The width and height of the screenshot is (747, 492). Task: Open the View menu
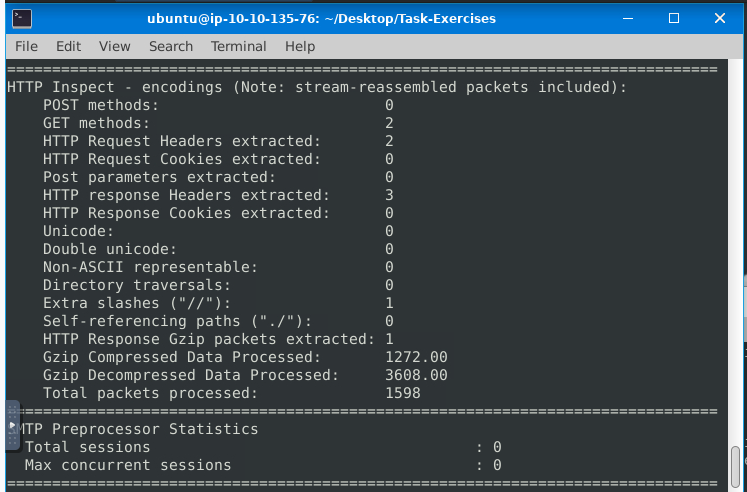click(115, 46)
